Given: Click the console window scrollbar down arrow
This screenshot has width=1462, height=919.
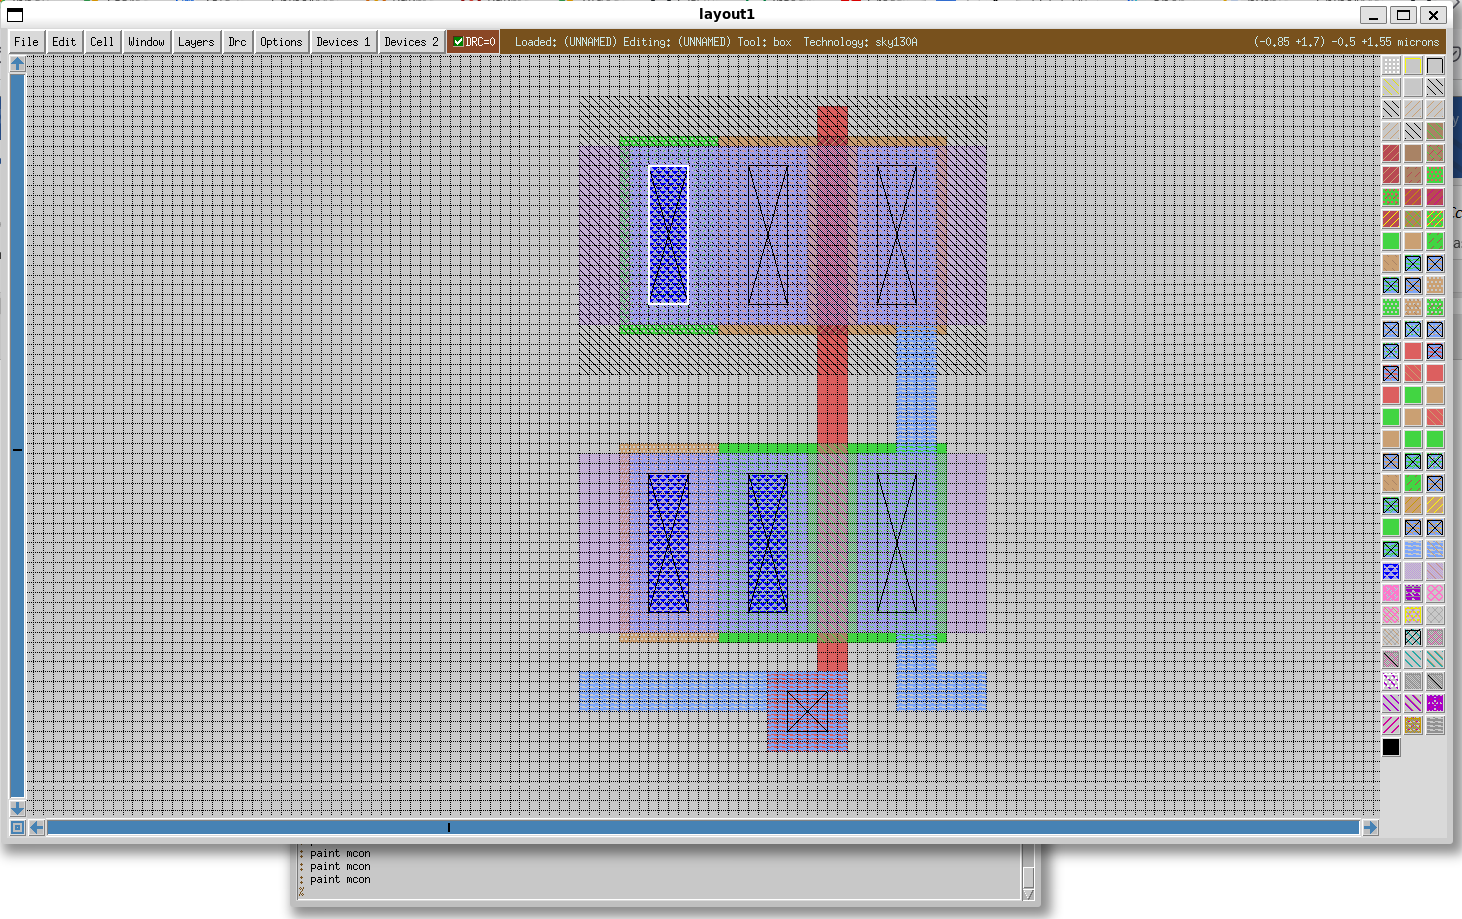Looking at the screenshot, I should point(1028,894).
